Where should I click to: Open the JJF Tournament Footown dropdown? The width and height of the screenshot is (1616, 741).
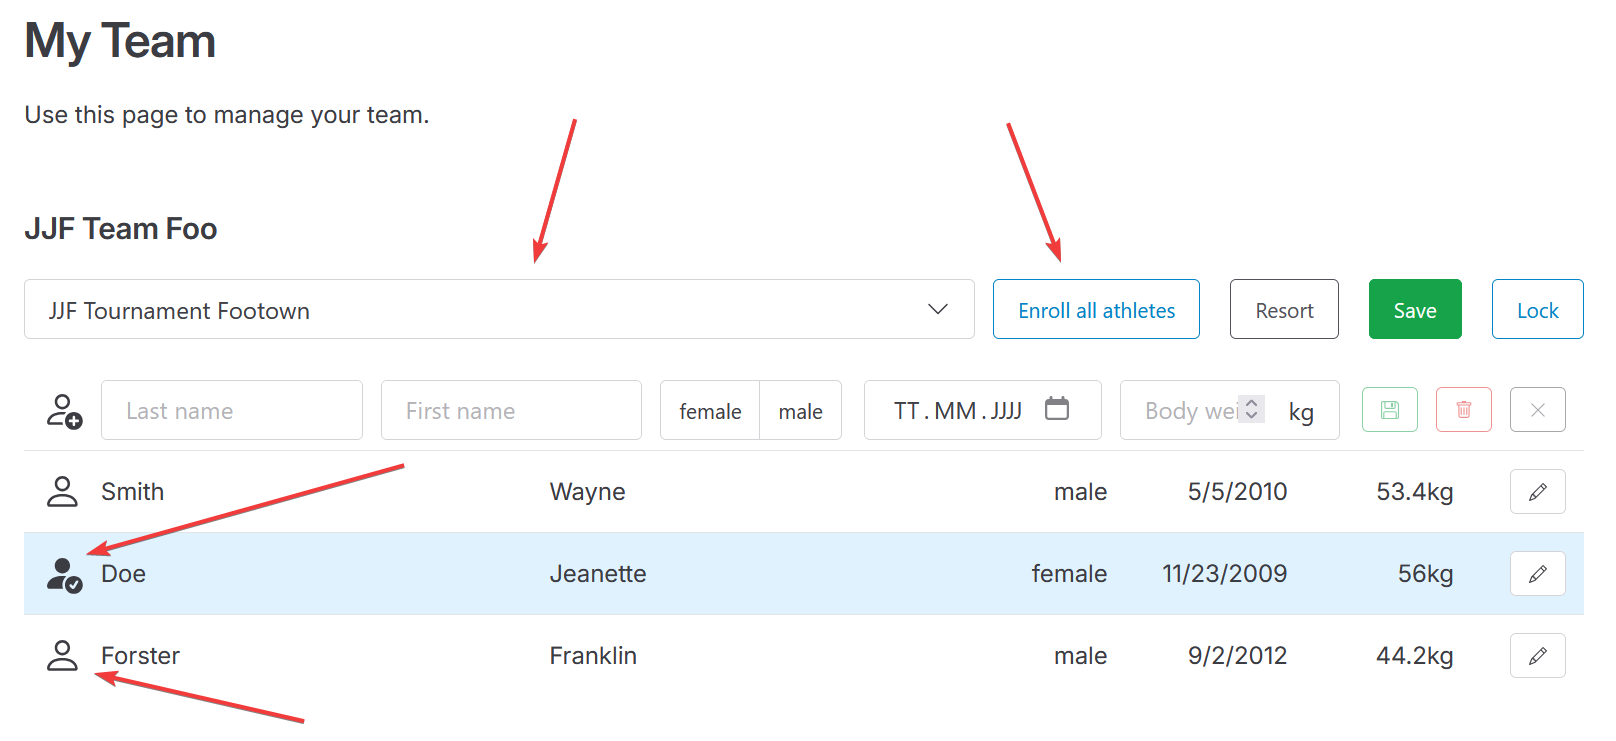[499, 309]
